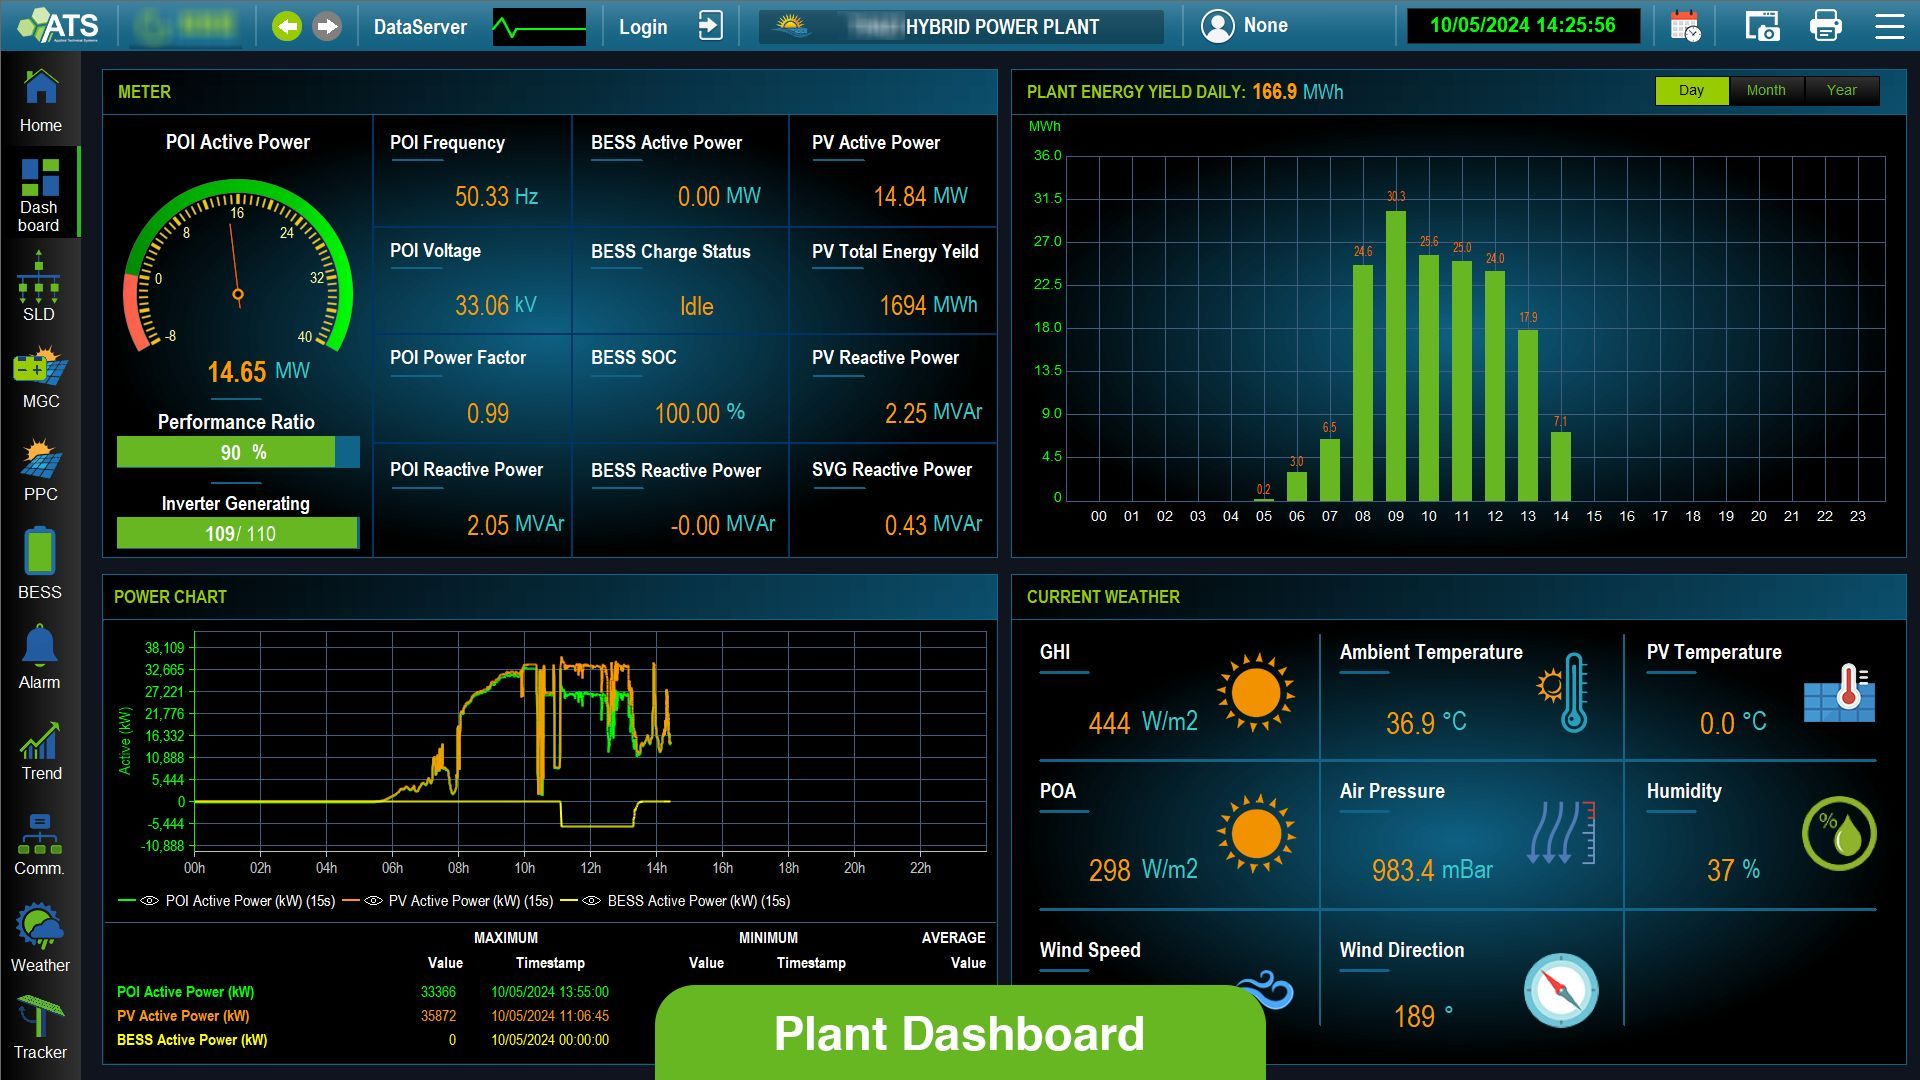Viewport: 1920px width, 1080px height.
Task: Click the screenshot capture icon
Action: click(x=1761, y=26)
